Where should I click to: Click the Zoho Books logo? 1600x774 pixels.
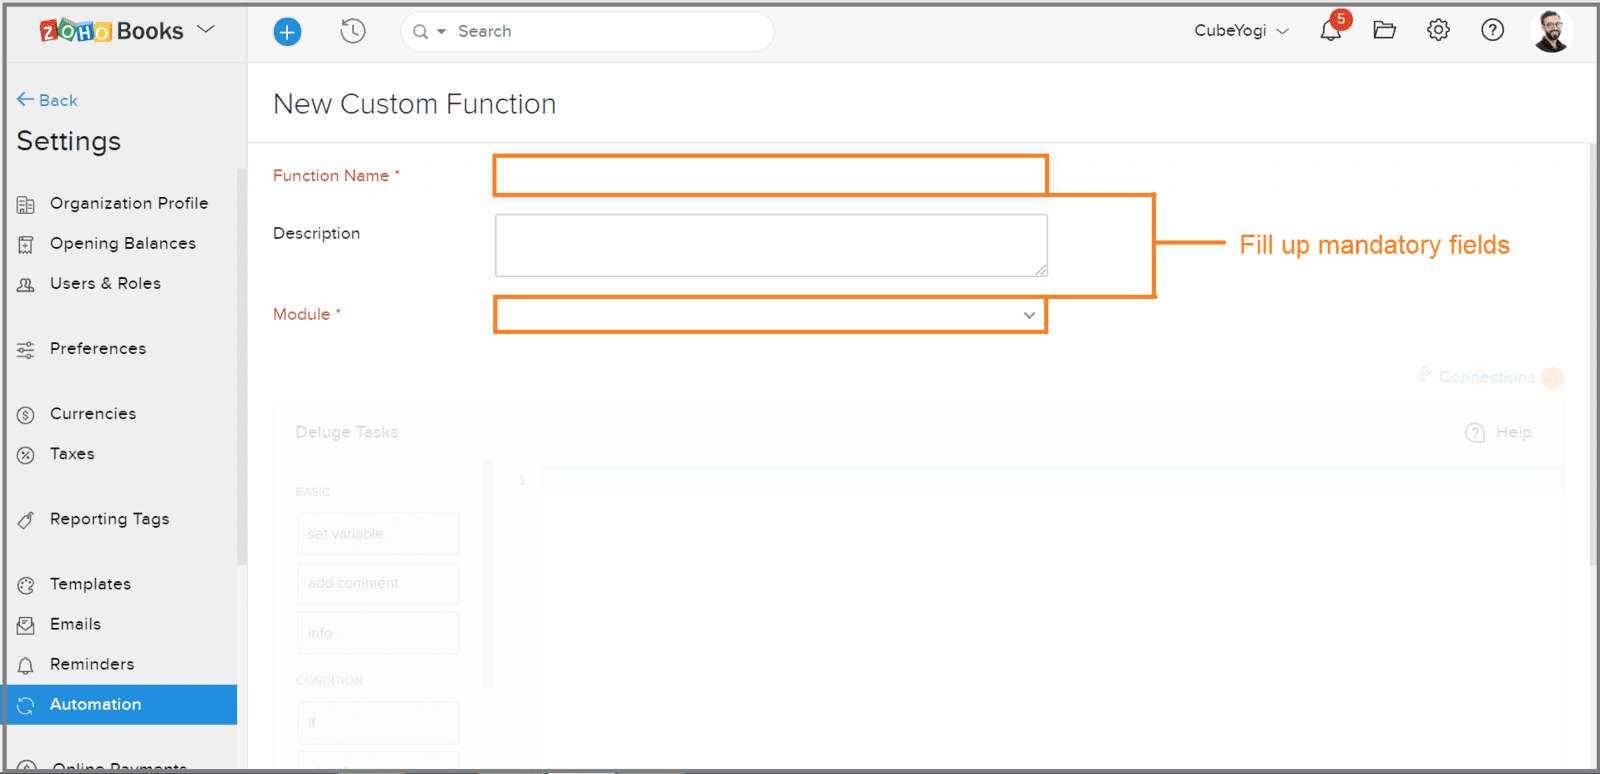[x=111, y=31]
